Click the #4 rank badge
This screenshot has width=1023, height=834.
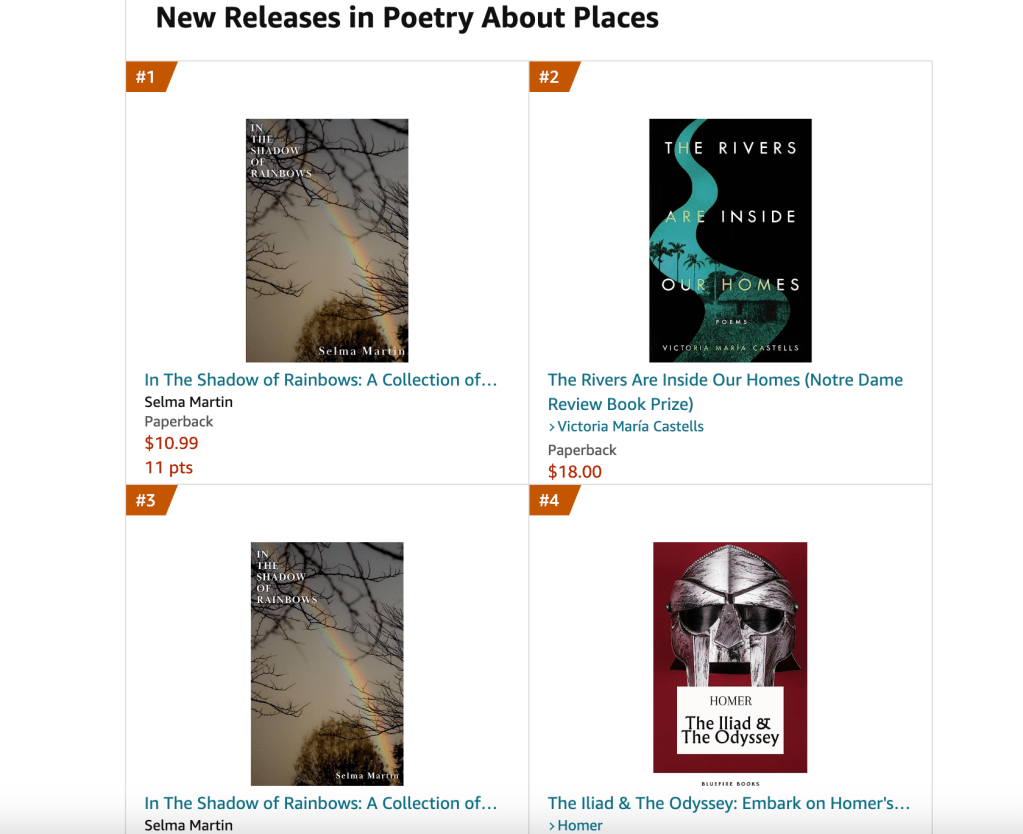point(551,500)
